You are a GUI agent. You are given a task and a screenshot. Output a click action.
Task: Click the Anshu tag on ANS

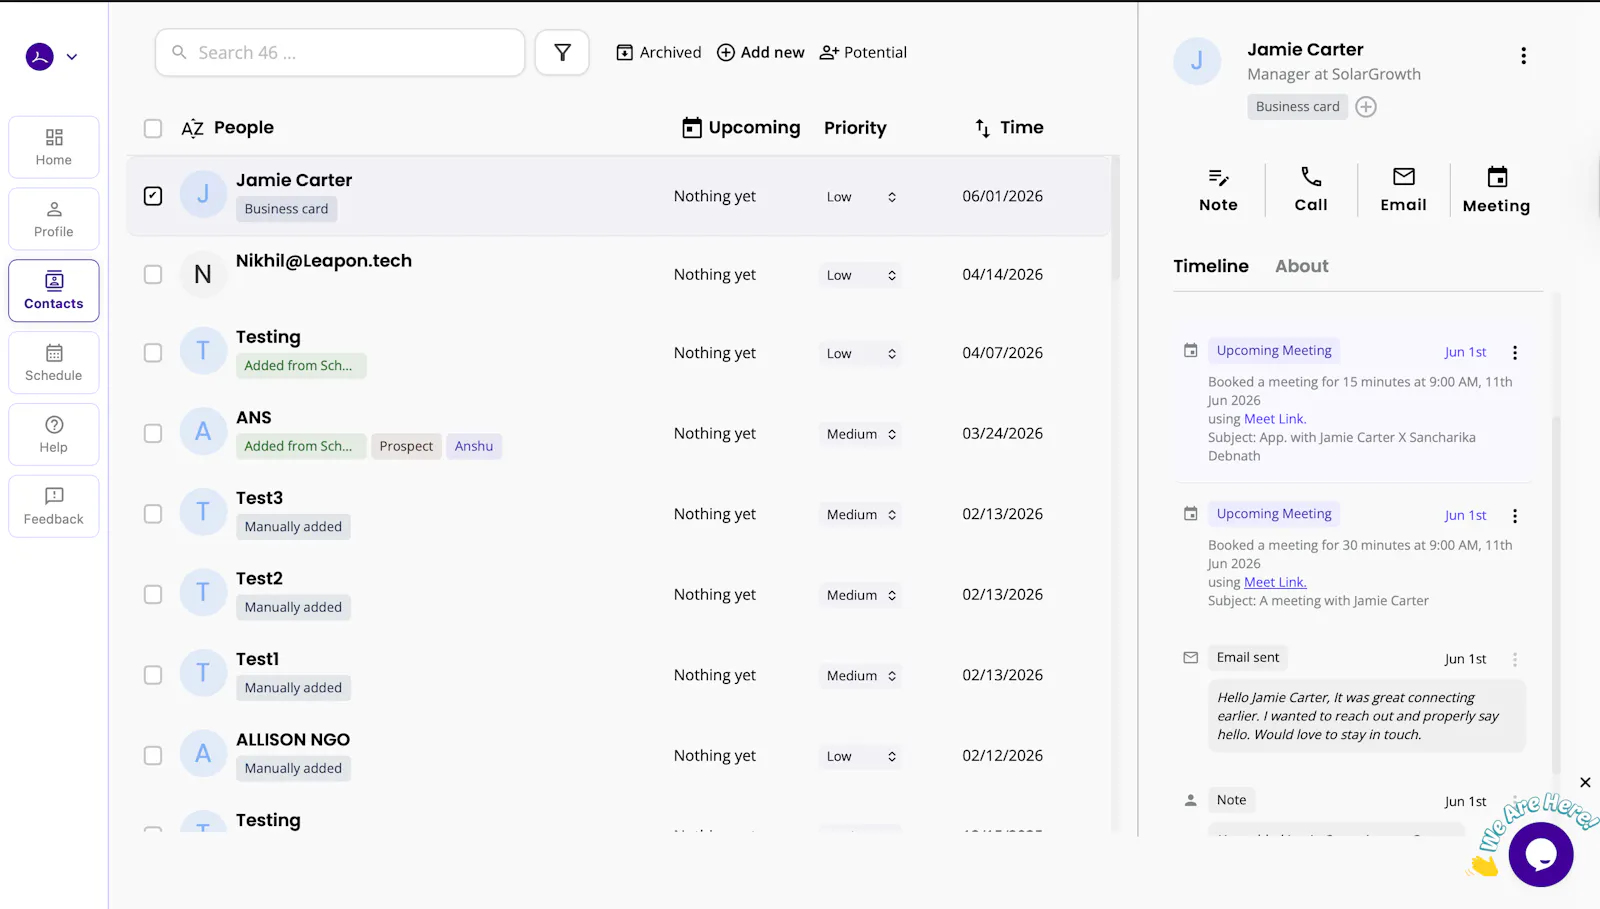(x=474, y=446)
